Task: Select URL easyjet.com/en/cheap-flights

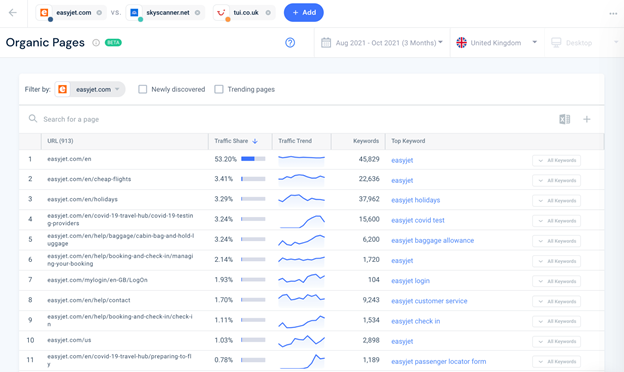Action: (x=89, y=179)
